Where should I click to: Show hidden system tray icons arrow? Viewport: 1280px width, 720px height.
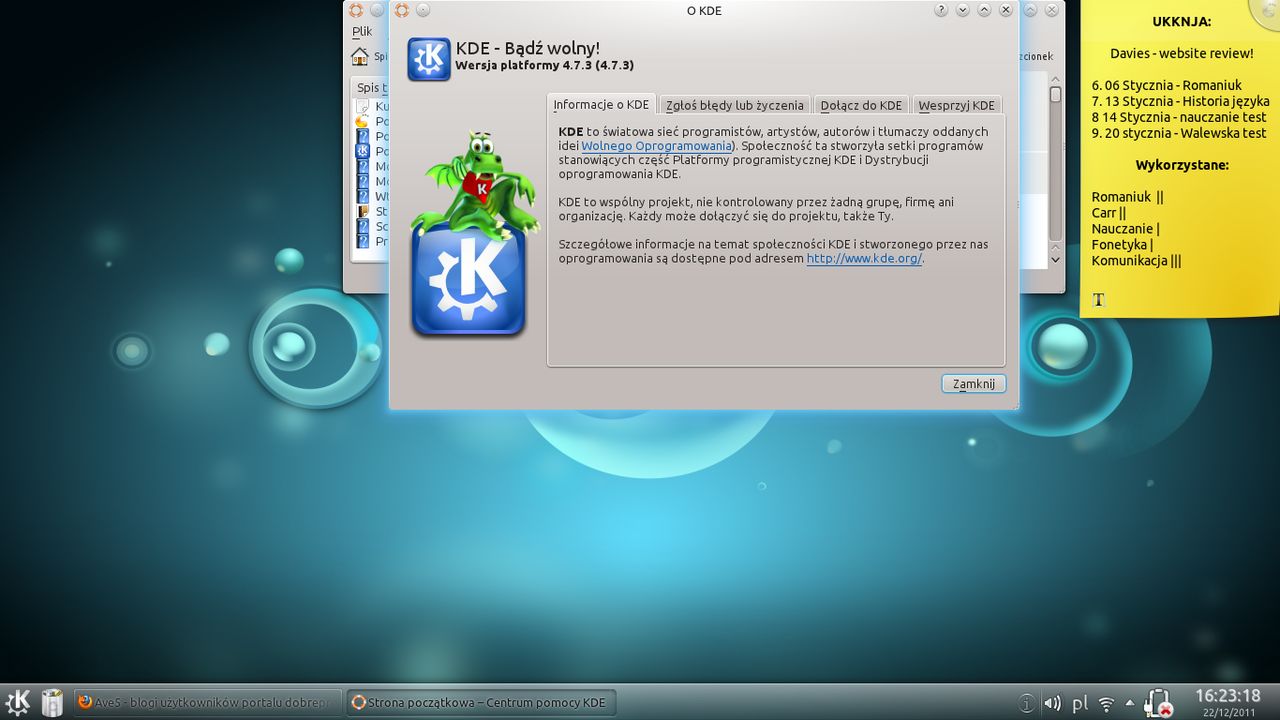[x=1130, y=703]
